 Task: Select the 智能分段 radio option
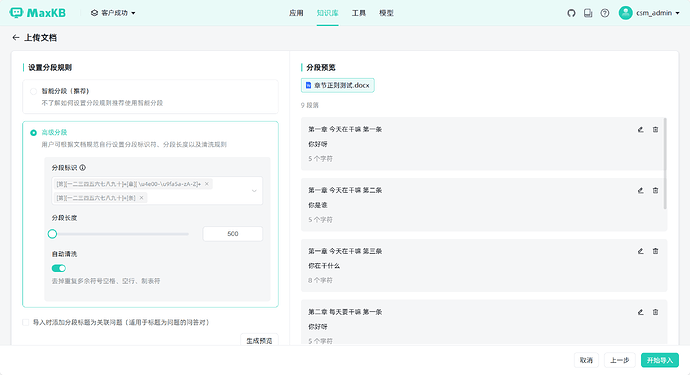33,92
